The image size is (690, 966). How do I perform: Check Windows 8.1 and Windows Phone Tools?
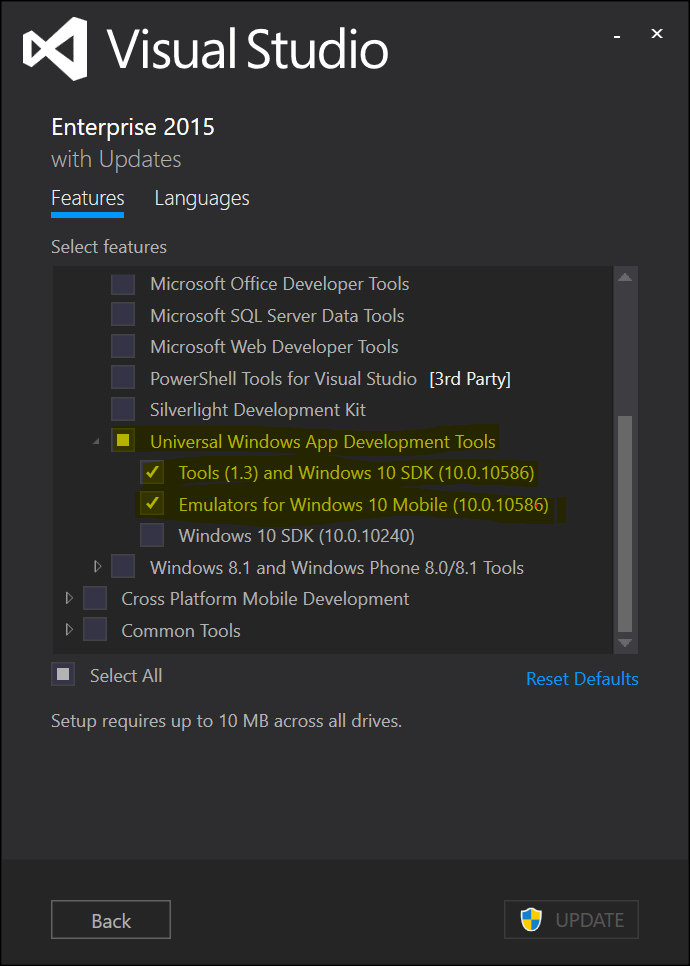123,567
